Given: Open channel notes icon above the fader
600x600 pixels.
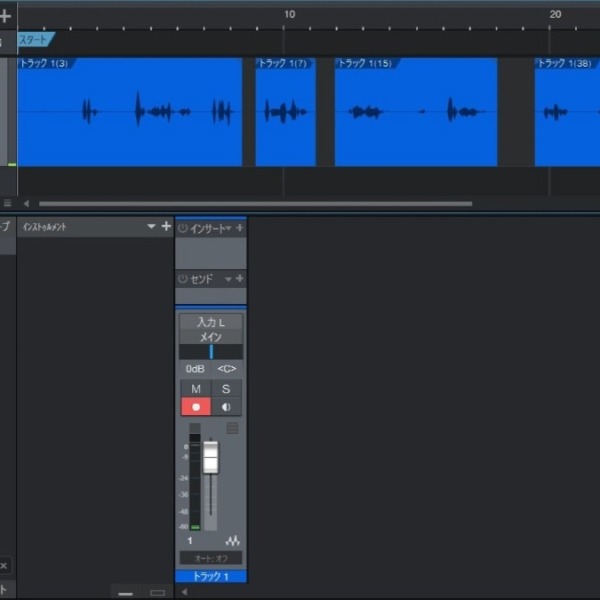Looking at the screenshot, I should pyautogui.click(x=232, y=428).
